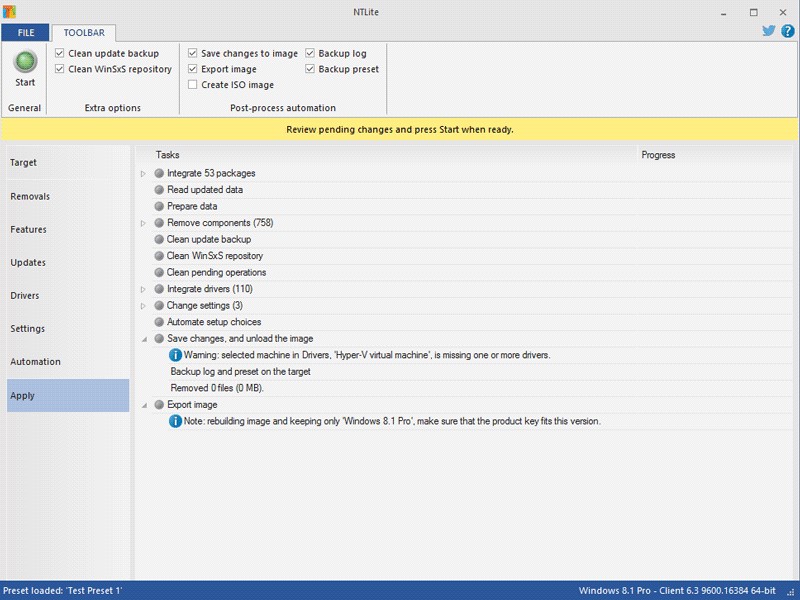The width and height of the screenshot is (800, 600).
Task: Open the Twitter bird icon link
Action: [x=769, y=31]
